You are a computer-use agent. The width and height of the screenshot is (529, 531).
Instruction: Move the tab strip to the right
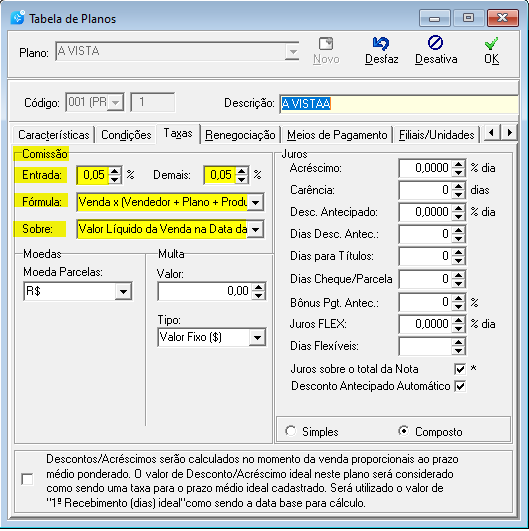pyautogui.click(x=509, y=132)
